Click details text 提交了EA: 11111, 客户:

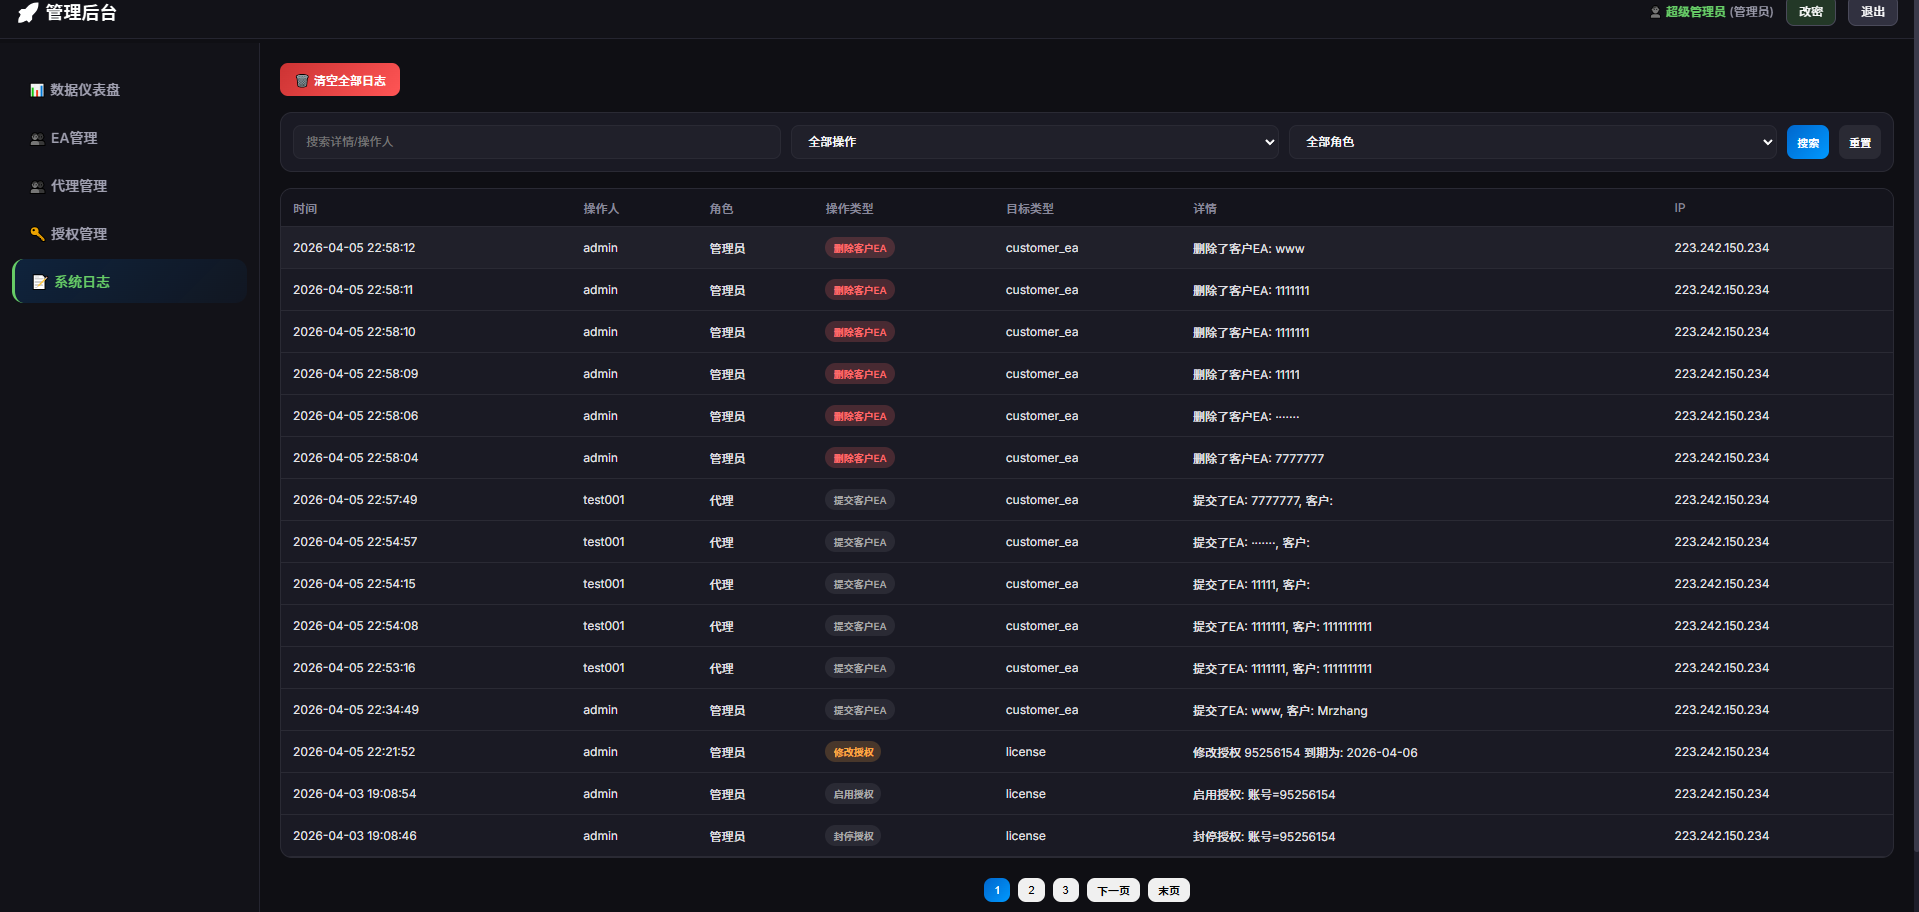click(1251, 585)
